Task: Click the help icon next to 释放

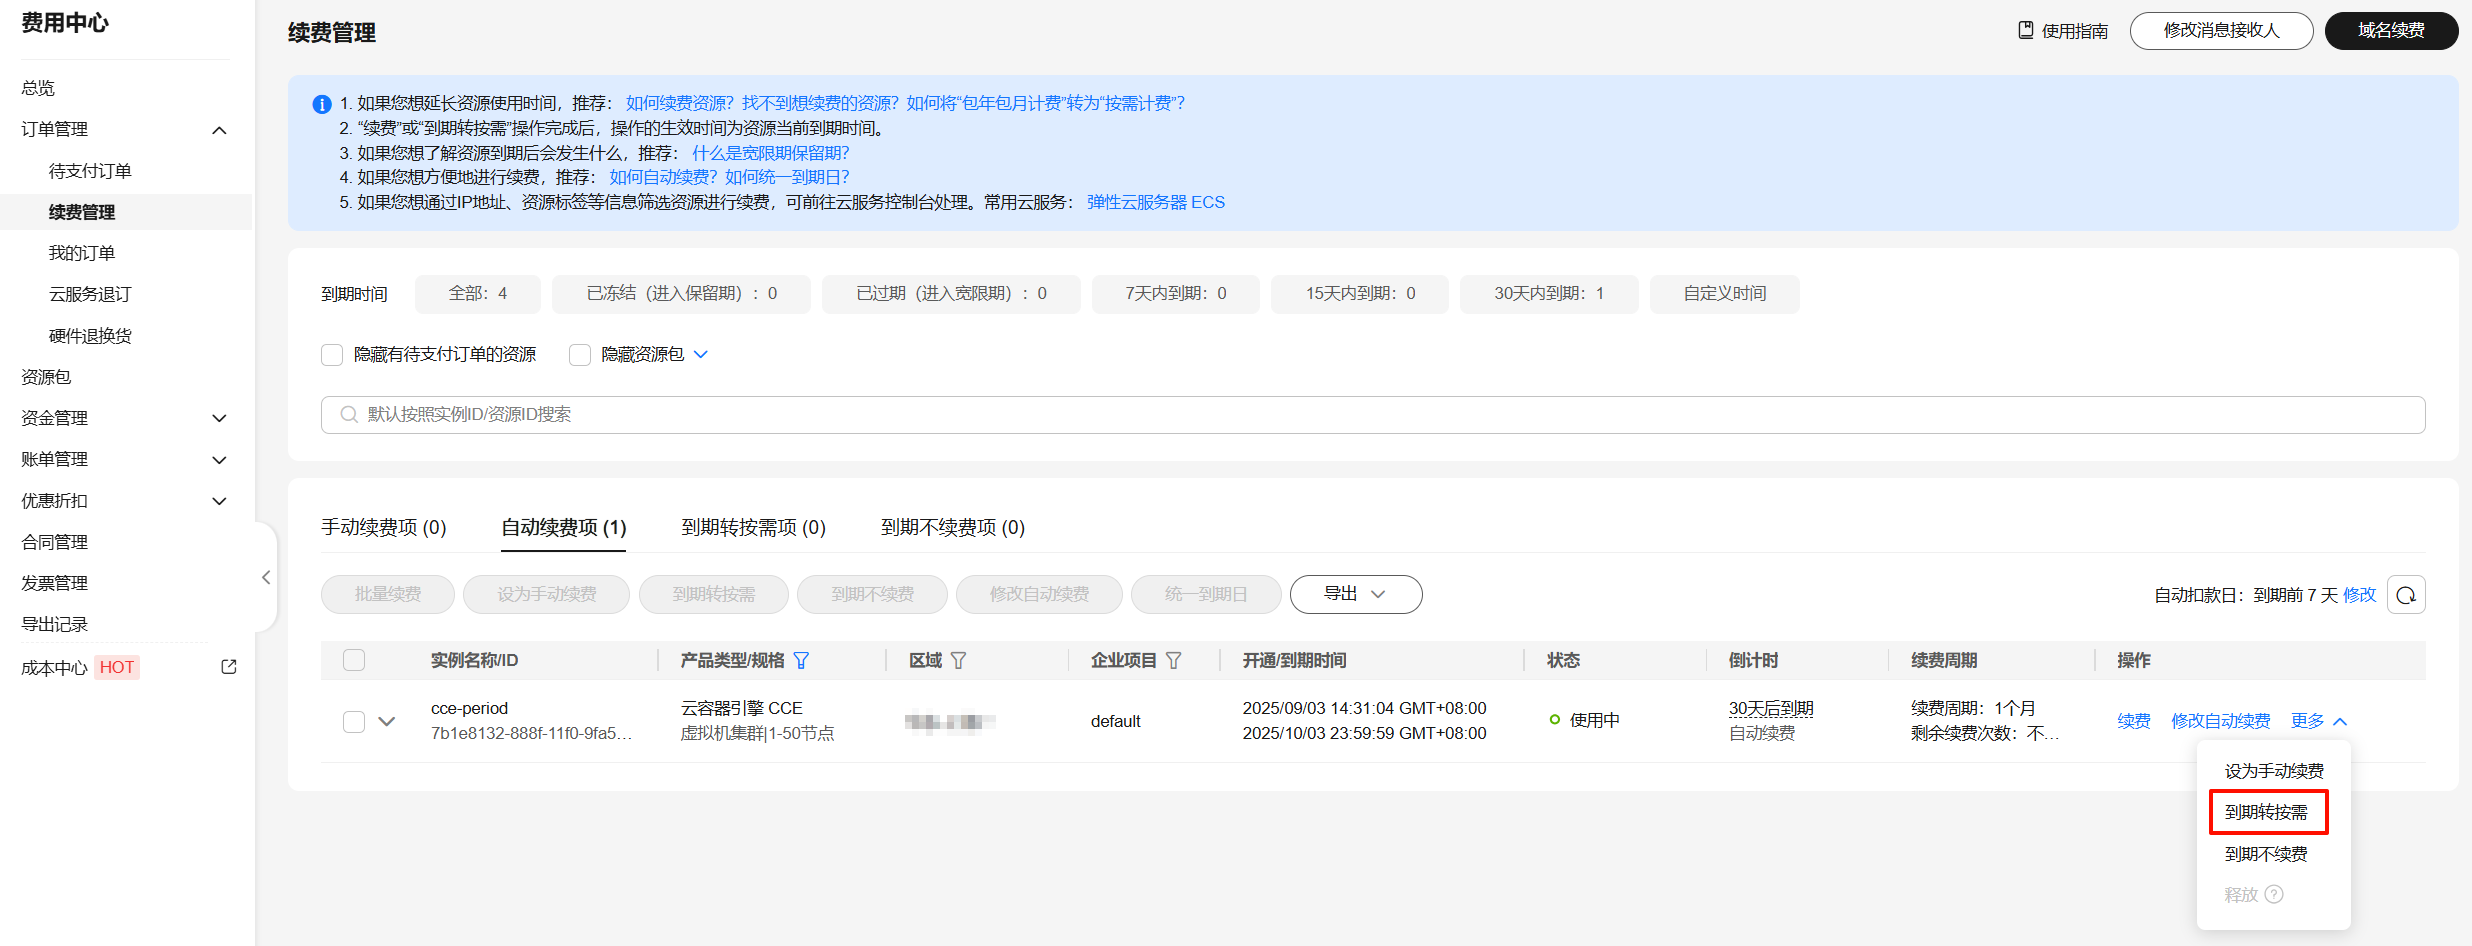Action: (x=2274, y=894)
